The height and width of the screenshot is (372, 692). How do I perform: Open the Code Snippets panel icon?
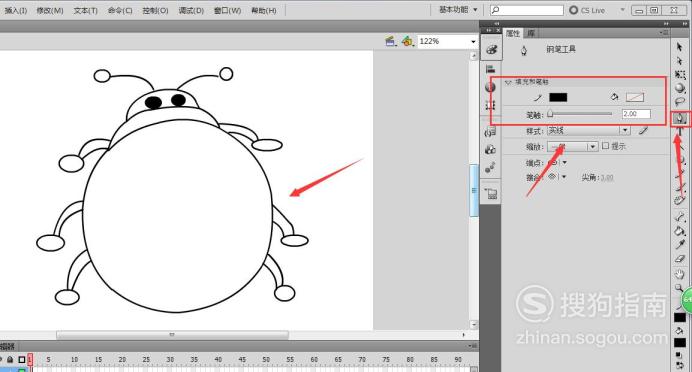coord(491,131)
